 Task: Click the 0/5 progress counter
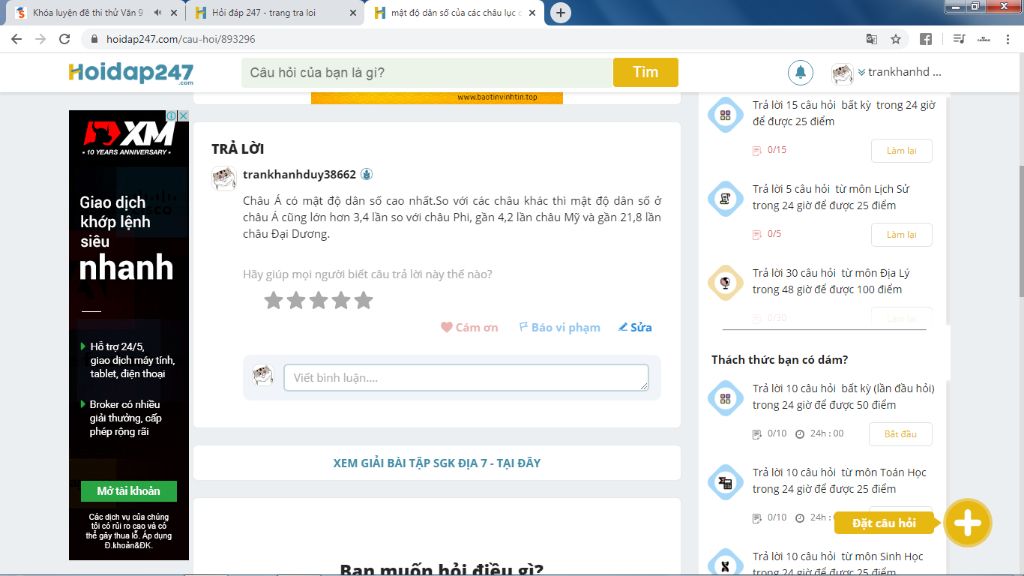(774, 234)
